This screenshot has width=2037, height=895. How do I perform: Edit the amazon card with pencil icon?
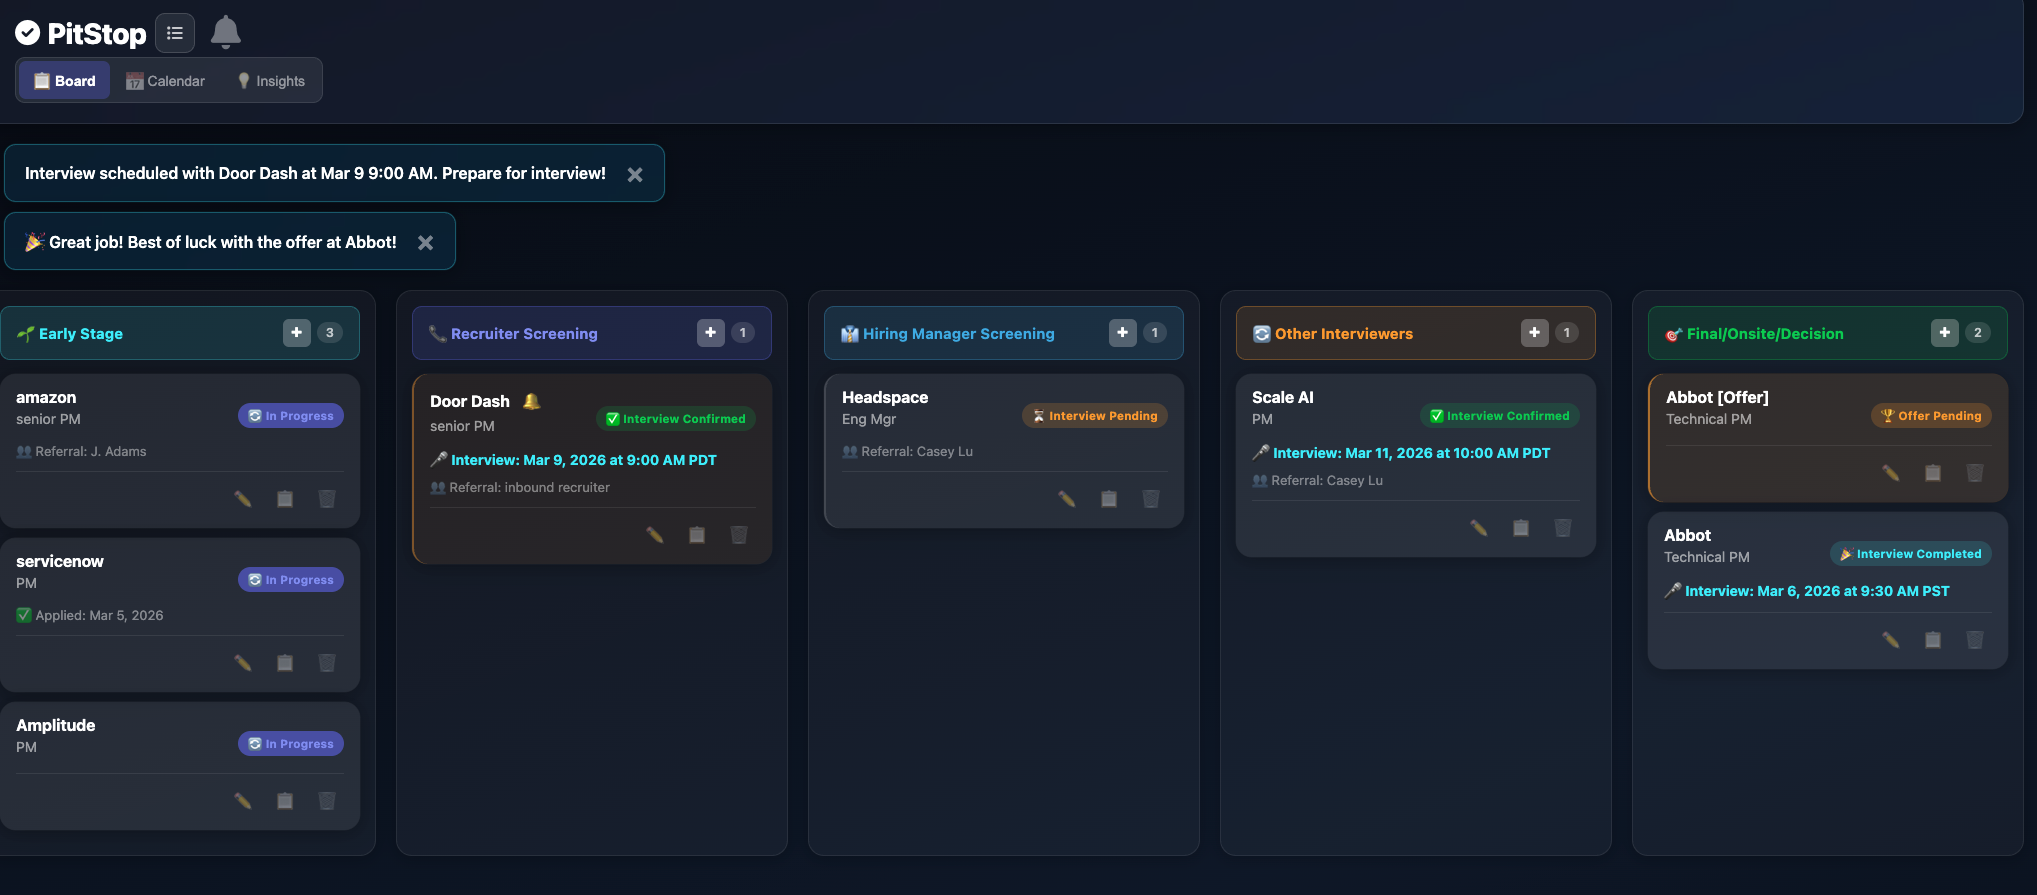(x=243, y=498)
